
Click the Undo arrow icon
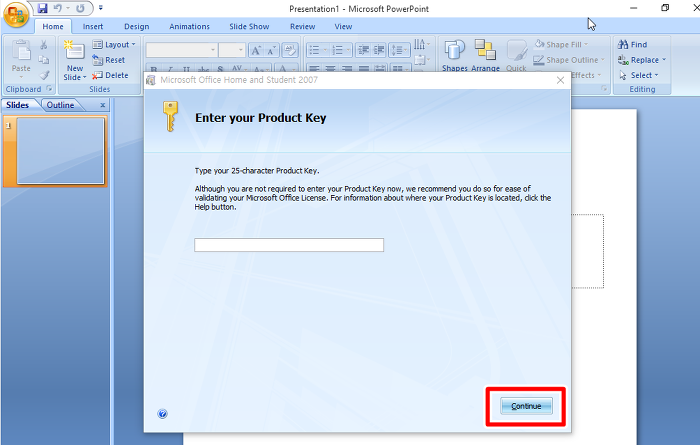click(x=57, y=8)
